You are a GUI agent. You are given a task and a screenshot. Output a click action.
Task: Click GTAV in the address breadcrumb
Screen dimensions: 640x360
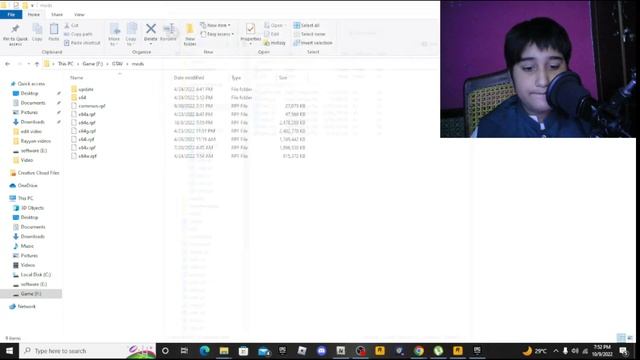[117, 64]
